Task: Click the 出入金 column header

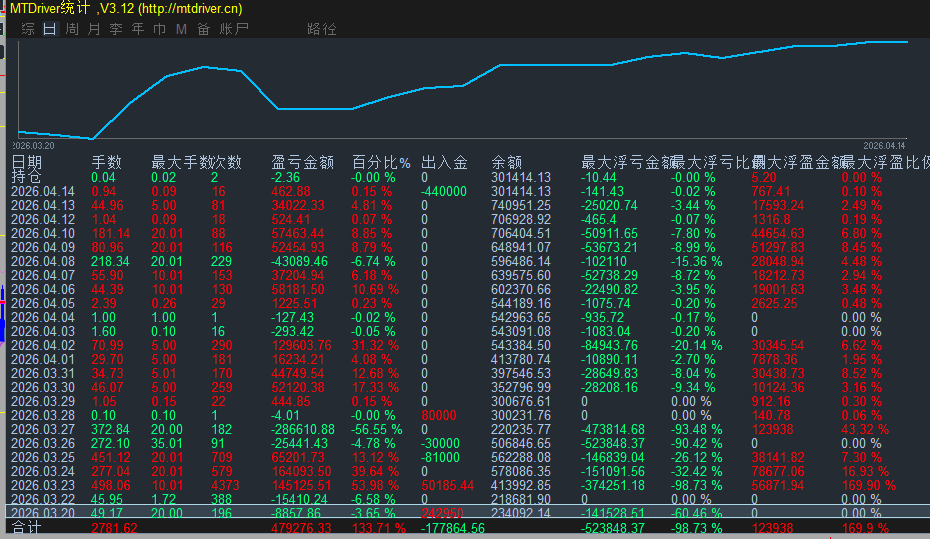Action: (x=444, y=162)
